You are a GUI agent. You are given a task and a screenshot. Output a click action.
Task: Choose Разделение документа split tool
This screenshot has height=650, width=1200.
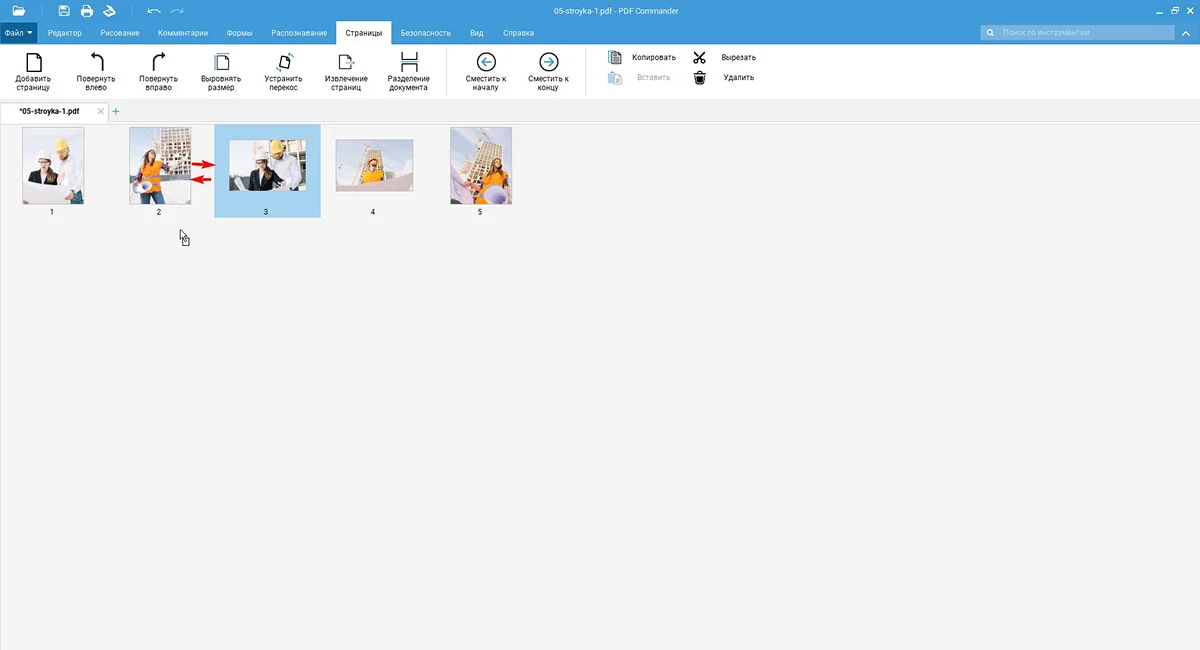(408, 64)
